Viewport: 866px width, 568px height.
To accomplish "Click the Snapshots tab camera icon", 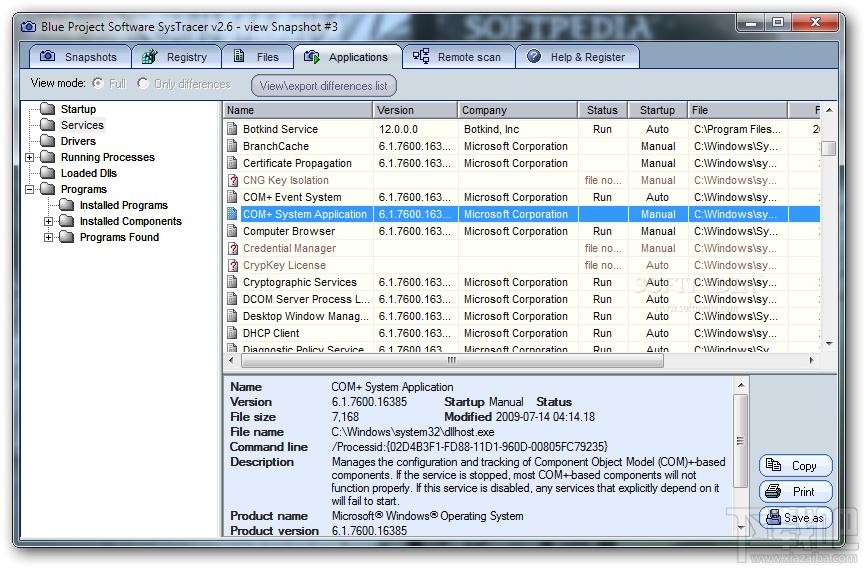I will pos(46,57).
